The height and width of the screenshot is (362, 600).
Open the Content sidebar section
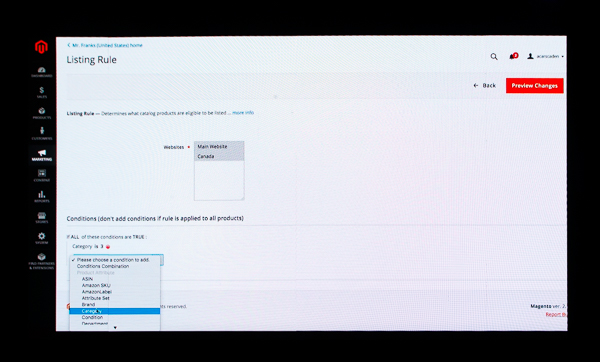pos(42,176)
